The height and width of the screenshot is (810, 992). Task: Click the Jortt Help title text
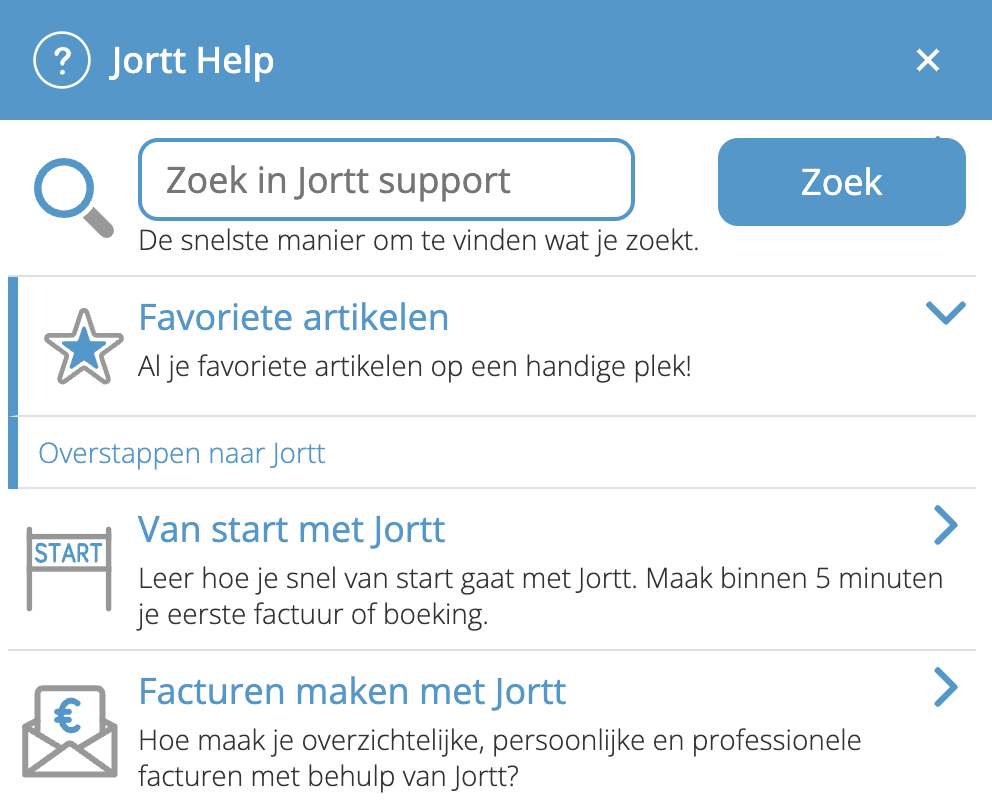pyautogui.click(x=192, y=61)
